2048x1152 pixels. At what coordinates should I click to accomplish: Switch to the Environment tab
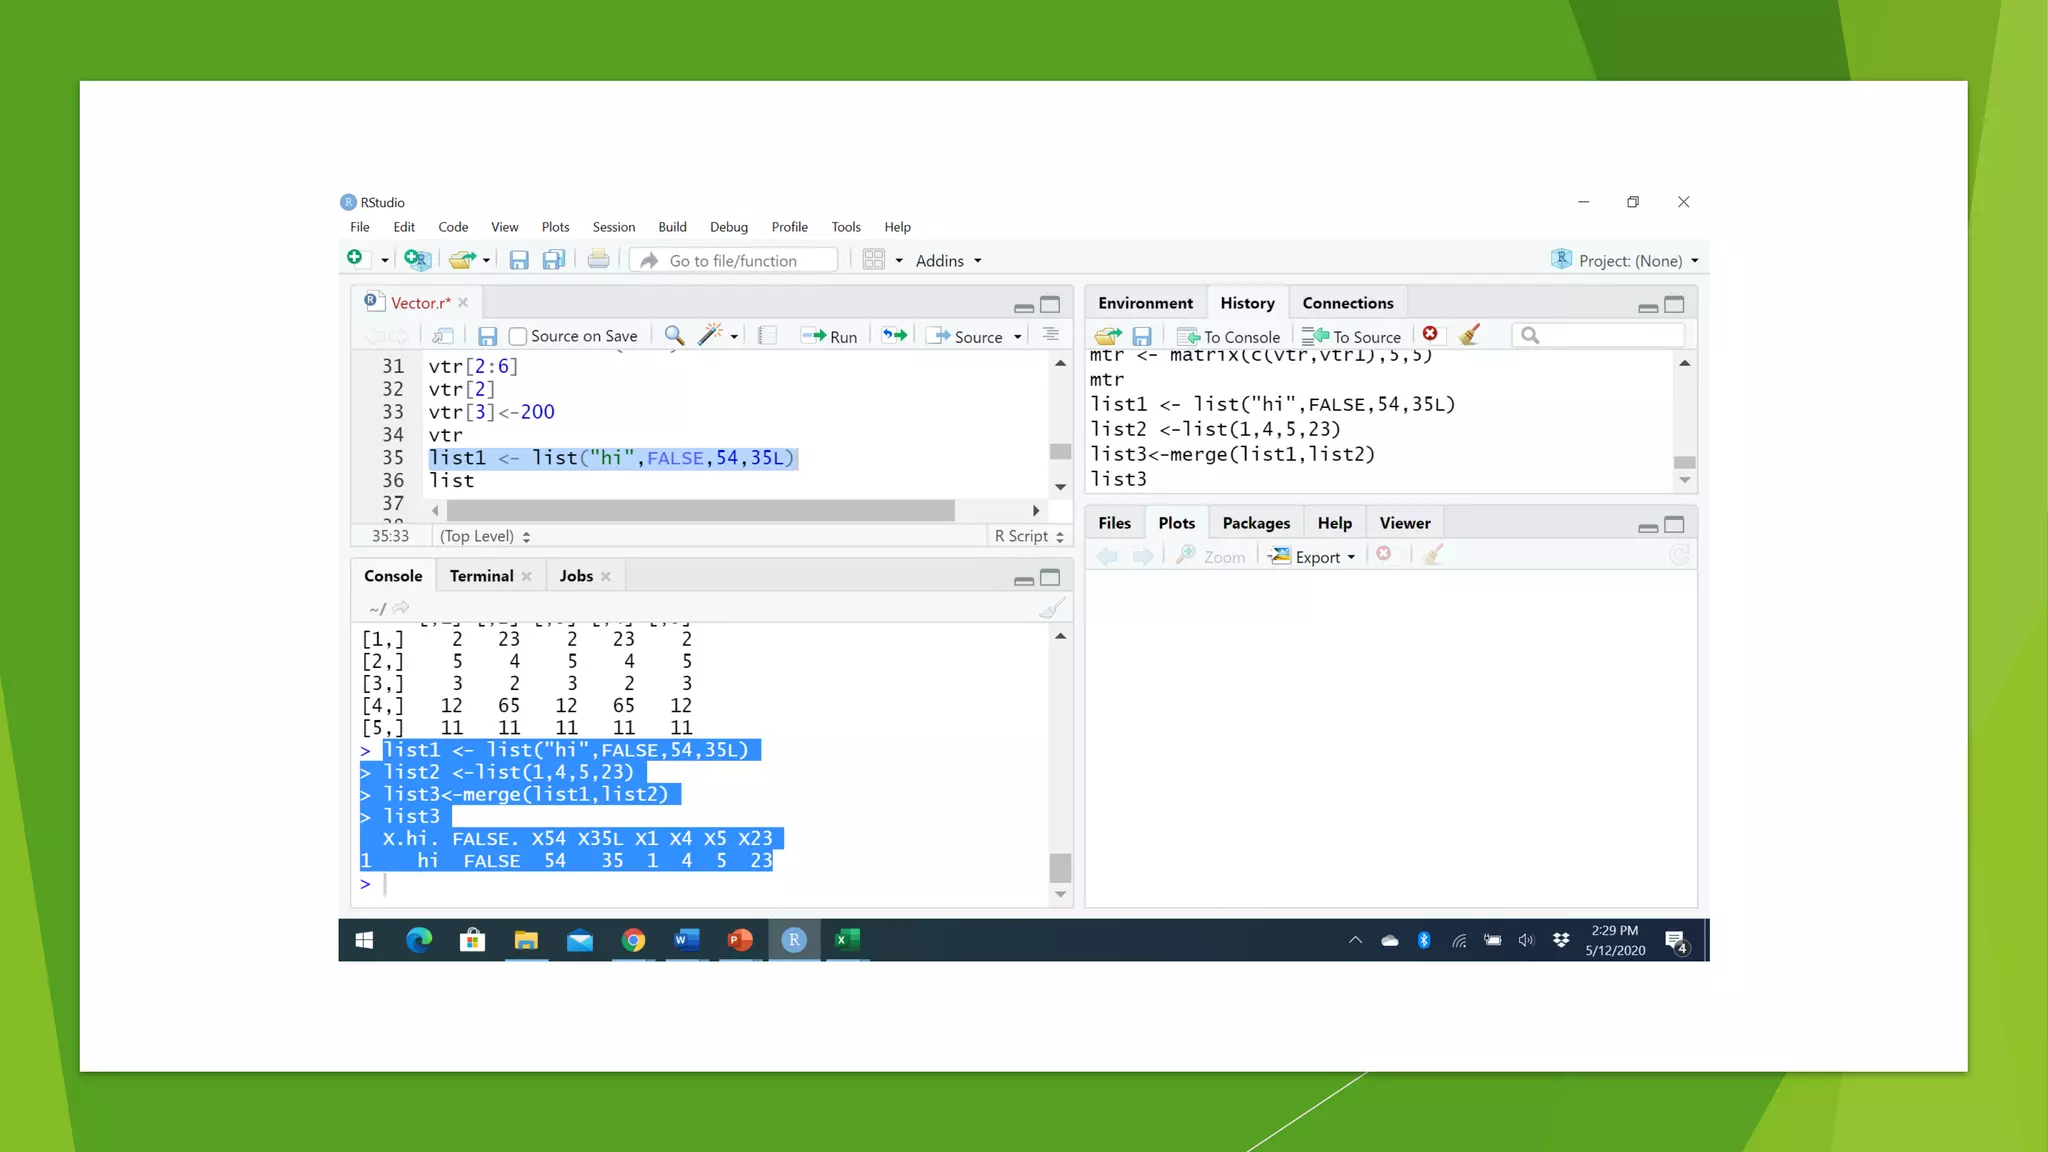[1145, 303]
